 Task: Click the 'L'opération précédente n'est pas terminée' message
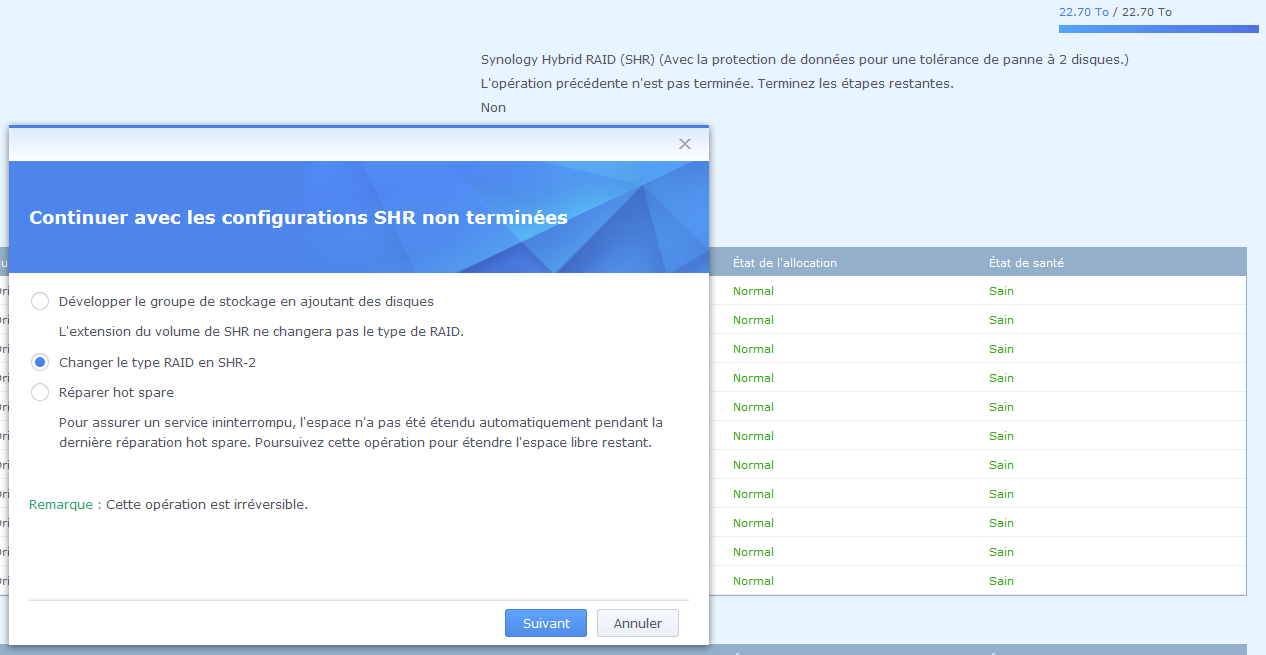click(x=717, y=84)
